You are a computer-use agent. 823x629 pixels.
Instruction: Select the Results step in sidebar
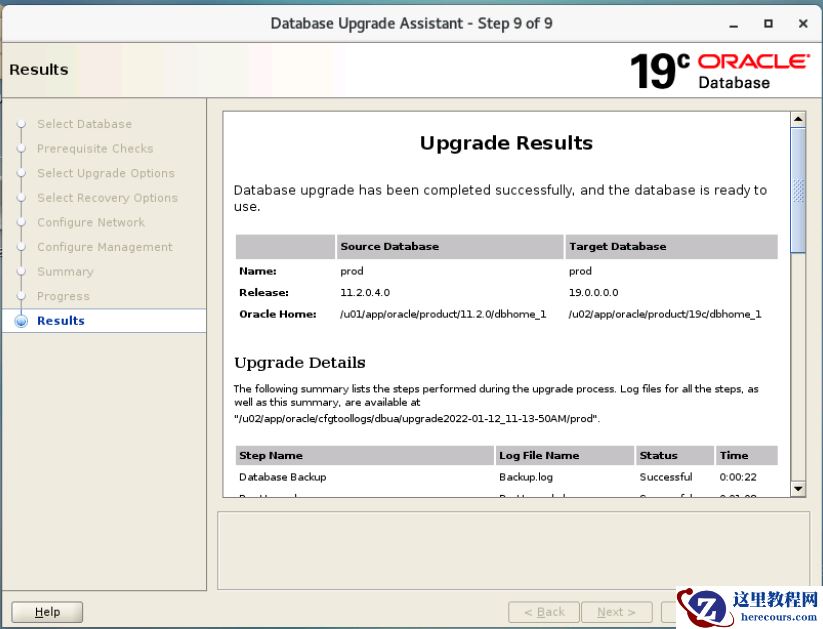click(60, 321)
